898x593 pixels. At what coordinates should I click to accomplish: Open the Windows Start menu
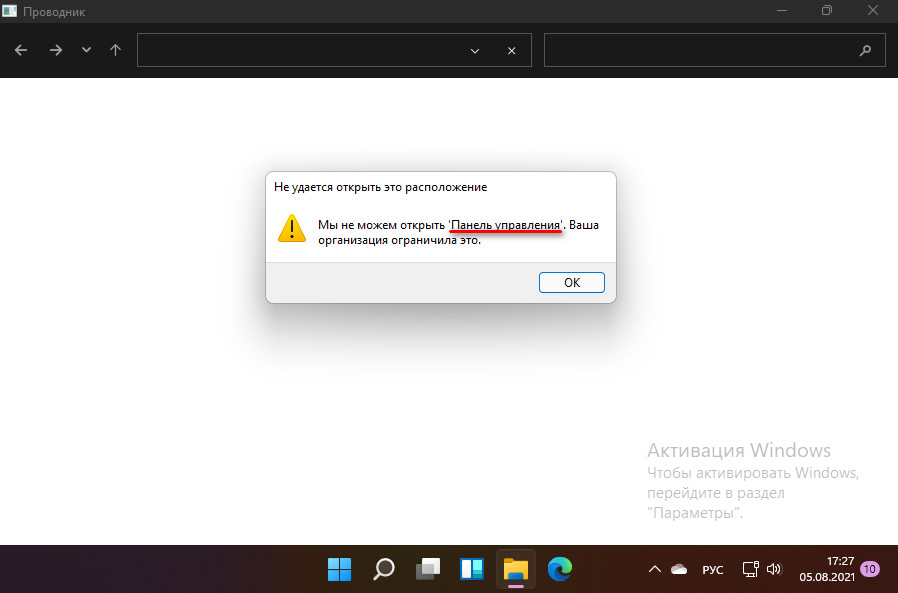point(339,569)
